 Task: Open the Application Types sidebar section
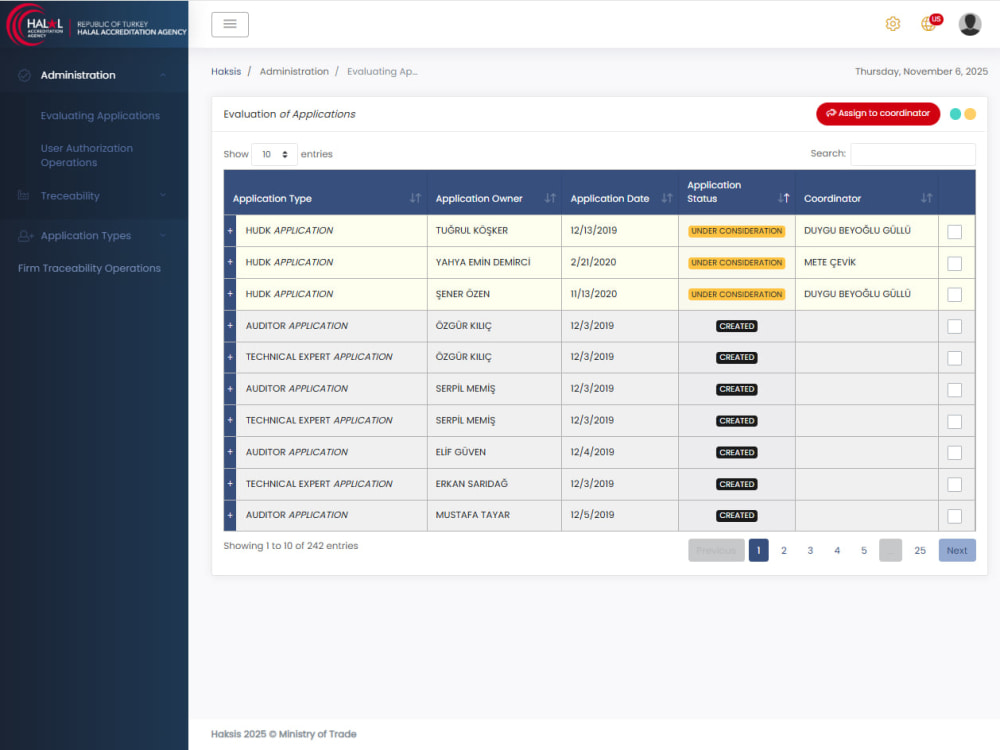click(x=85, y=235)
